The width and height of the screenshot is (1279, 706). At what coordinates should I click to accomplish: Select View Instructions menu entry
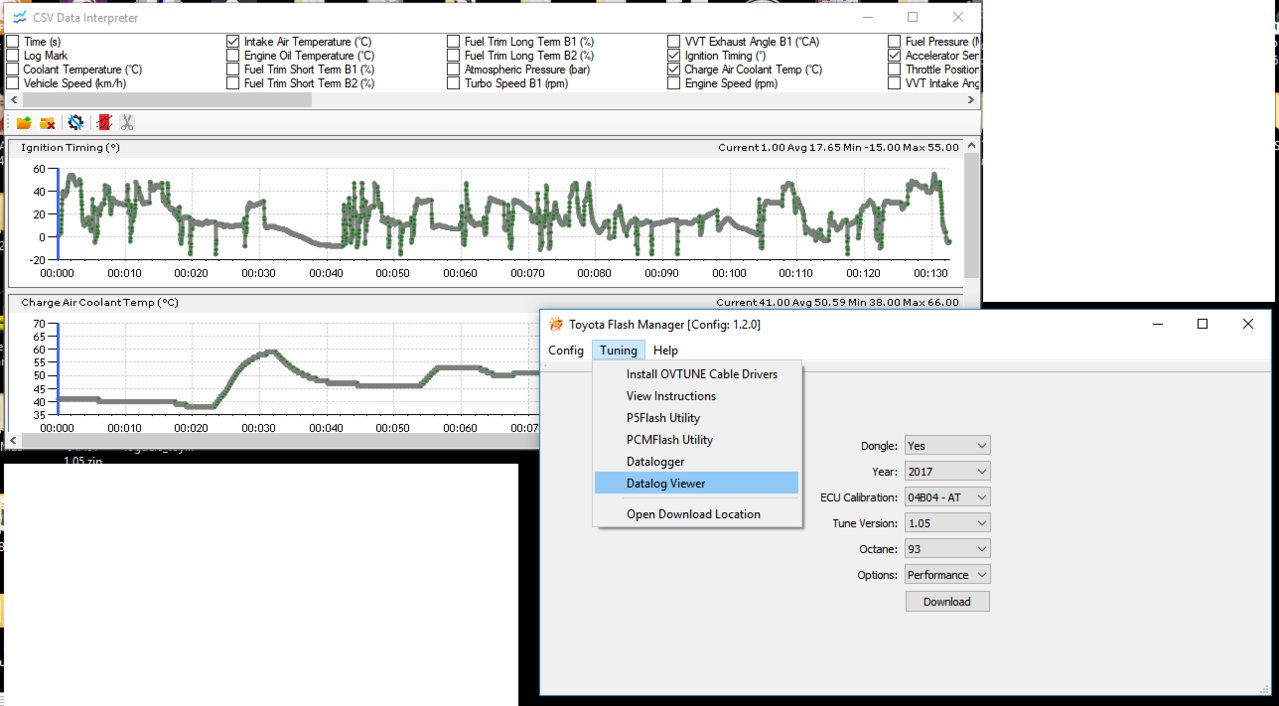point(697,396)
